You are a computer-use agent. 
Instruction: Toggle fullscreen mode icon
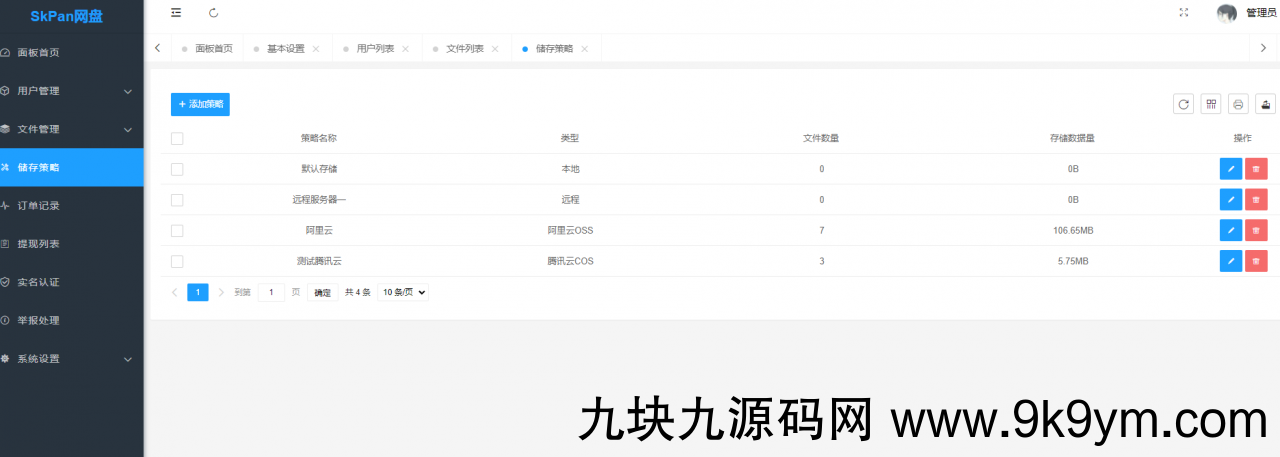[x=1184, y=13]
